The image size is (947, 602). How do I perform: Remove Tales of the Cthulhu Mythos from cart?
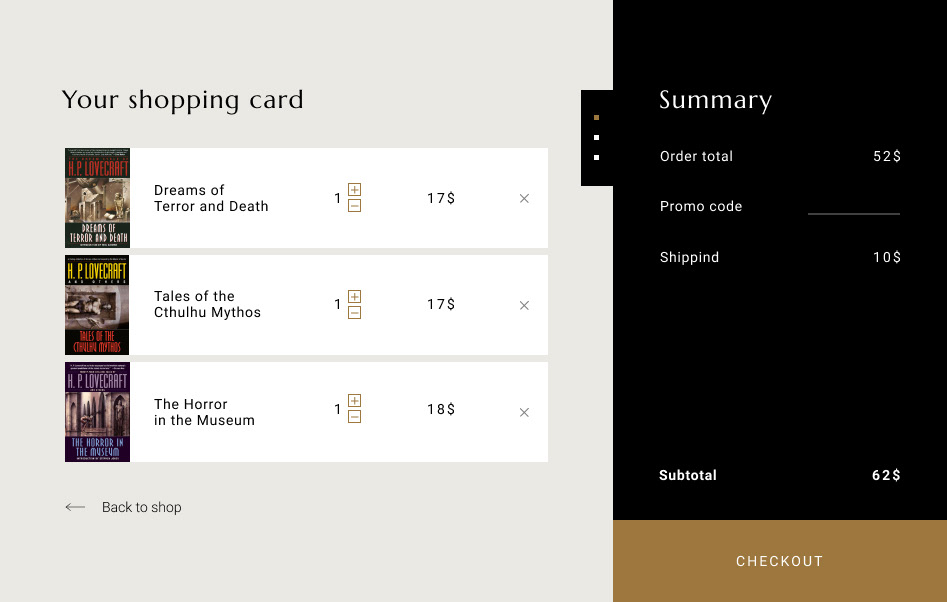point(524,306)
